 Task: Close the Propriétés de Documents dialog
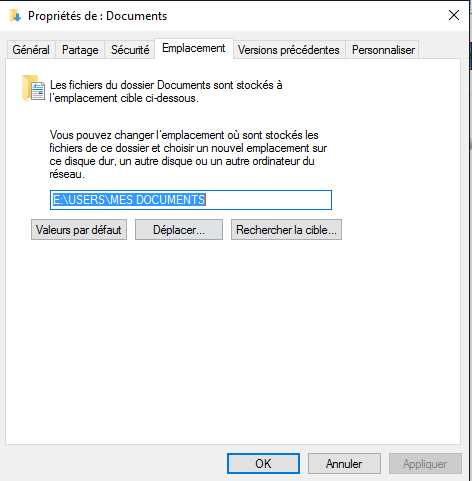(x=454, y=15)
